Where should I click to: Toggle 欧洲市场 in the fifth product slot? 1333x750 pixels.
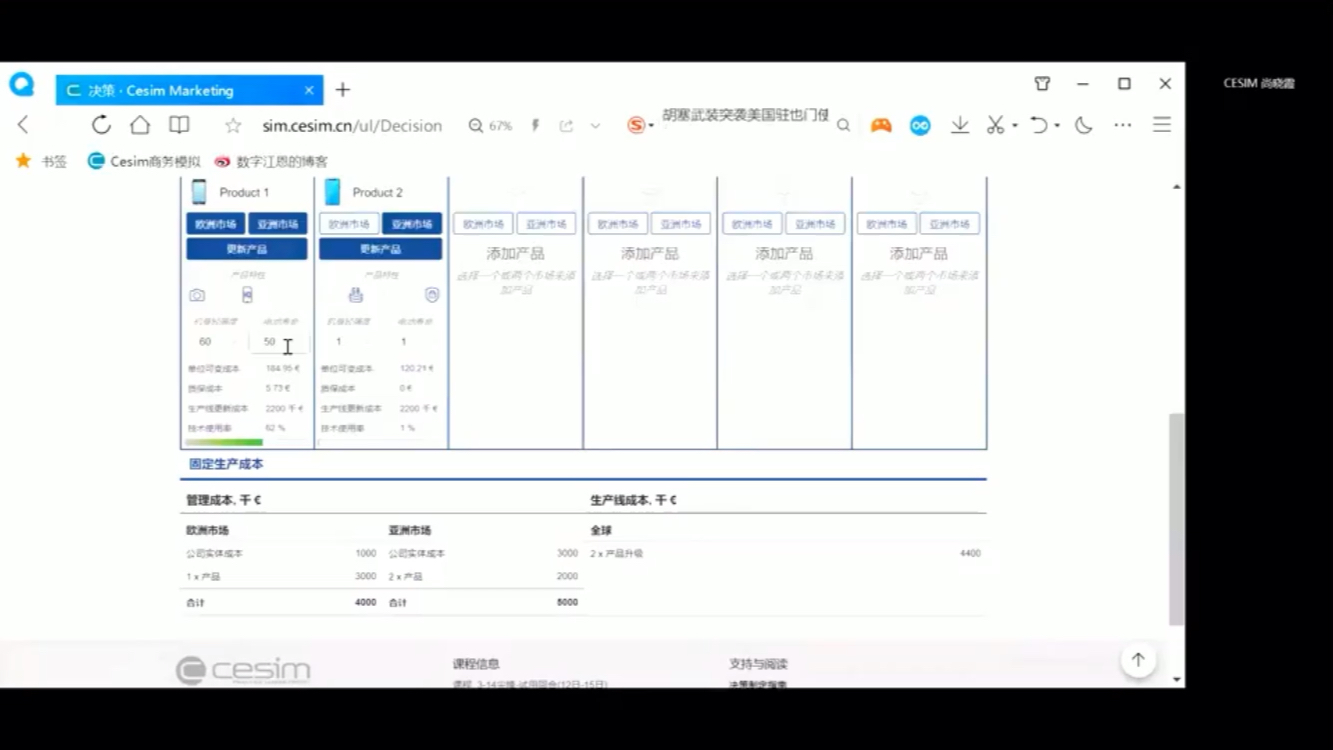tap(752, 224)
